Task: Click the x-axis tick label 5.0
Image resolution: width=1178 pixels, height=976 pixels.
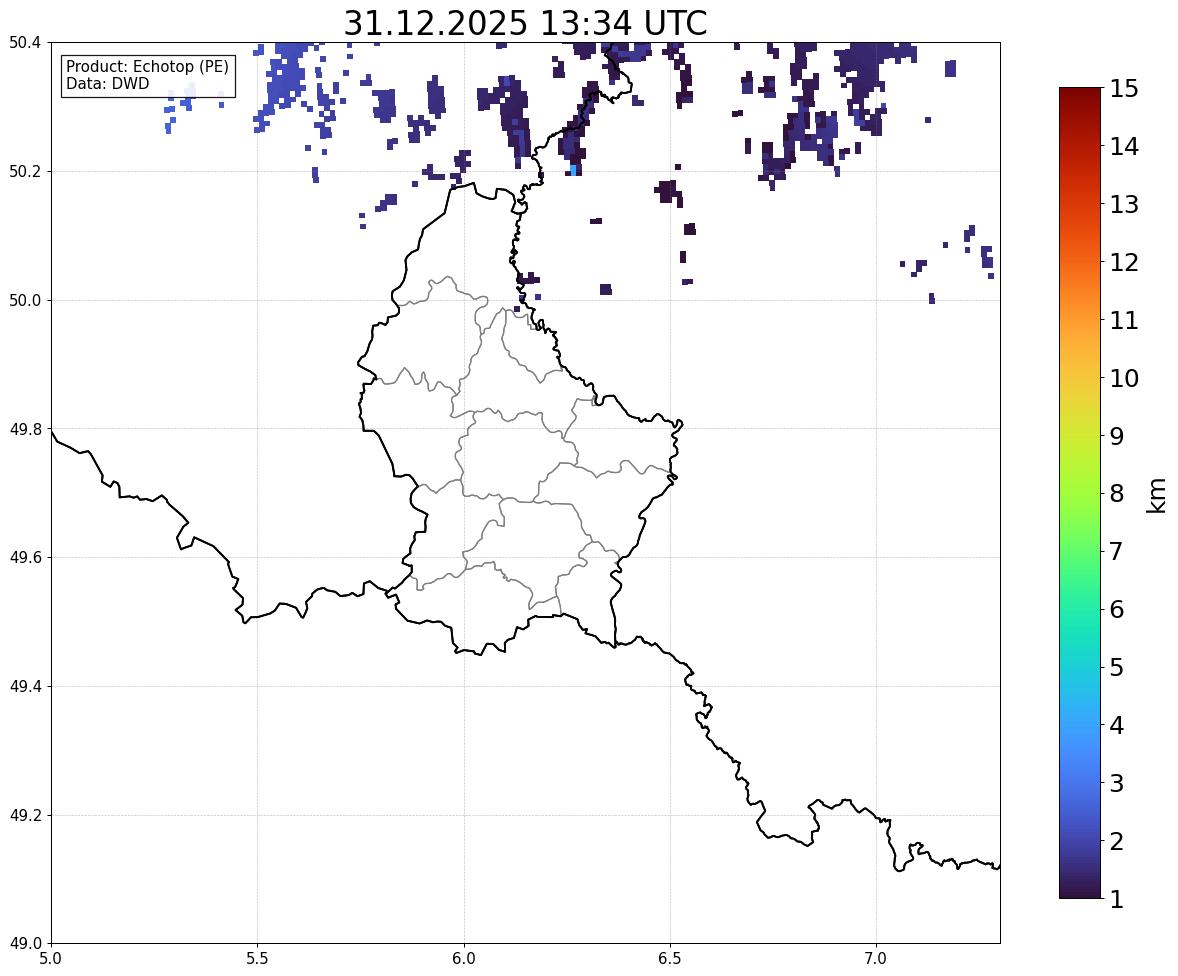Action: tap(51, 959)
